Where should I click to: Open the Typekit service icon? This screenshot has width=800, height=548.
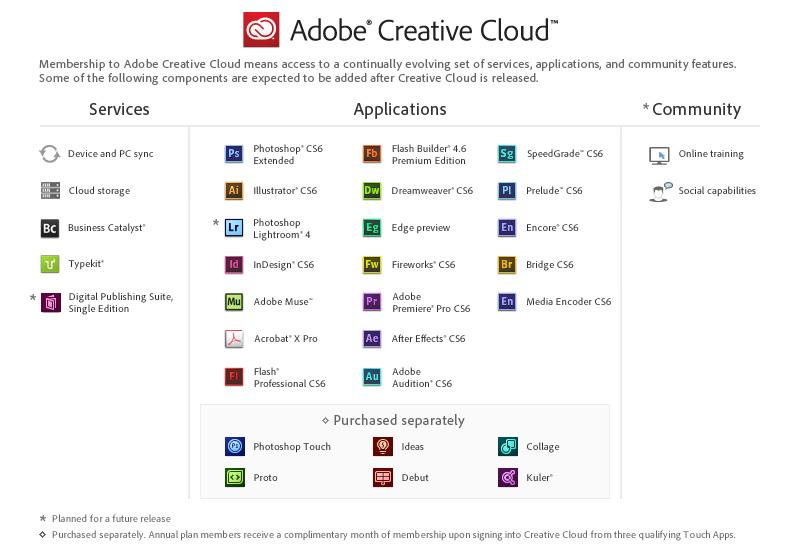tap(50, 264)
